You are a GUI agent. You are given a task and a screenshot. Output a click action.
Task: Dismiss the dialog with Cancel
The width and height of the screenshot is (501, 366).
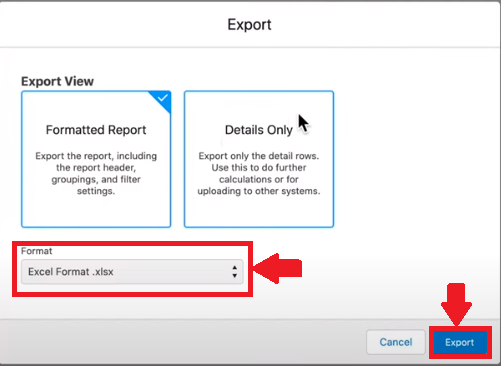396,342
